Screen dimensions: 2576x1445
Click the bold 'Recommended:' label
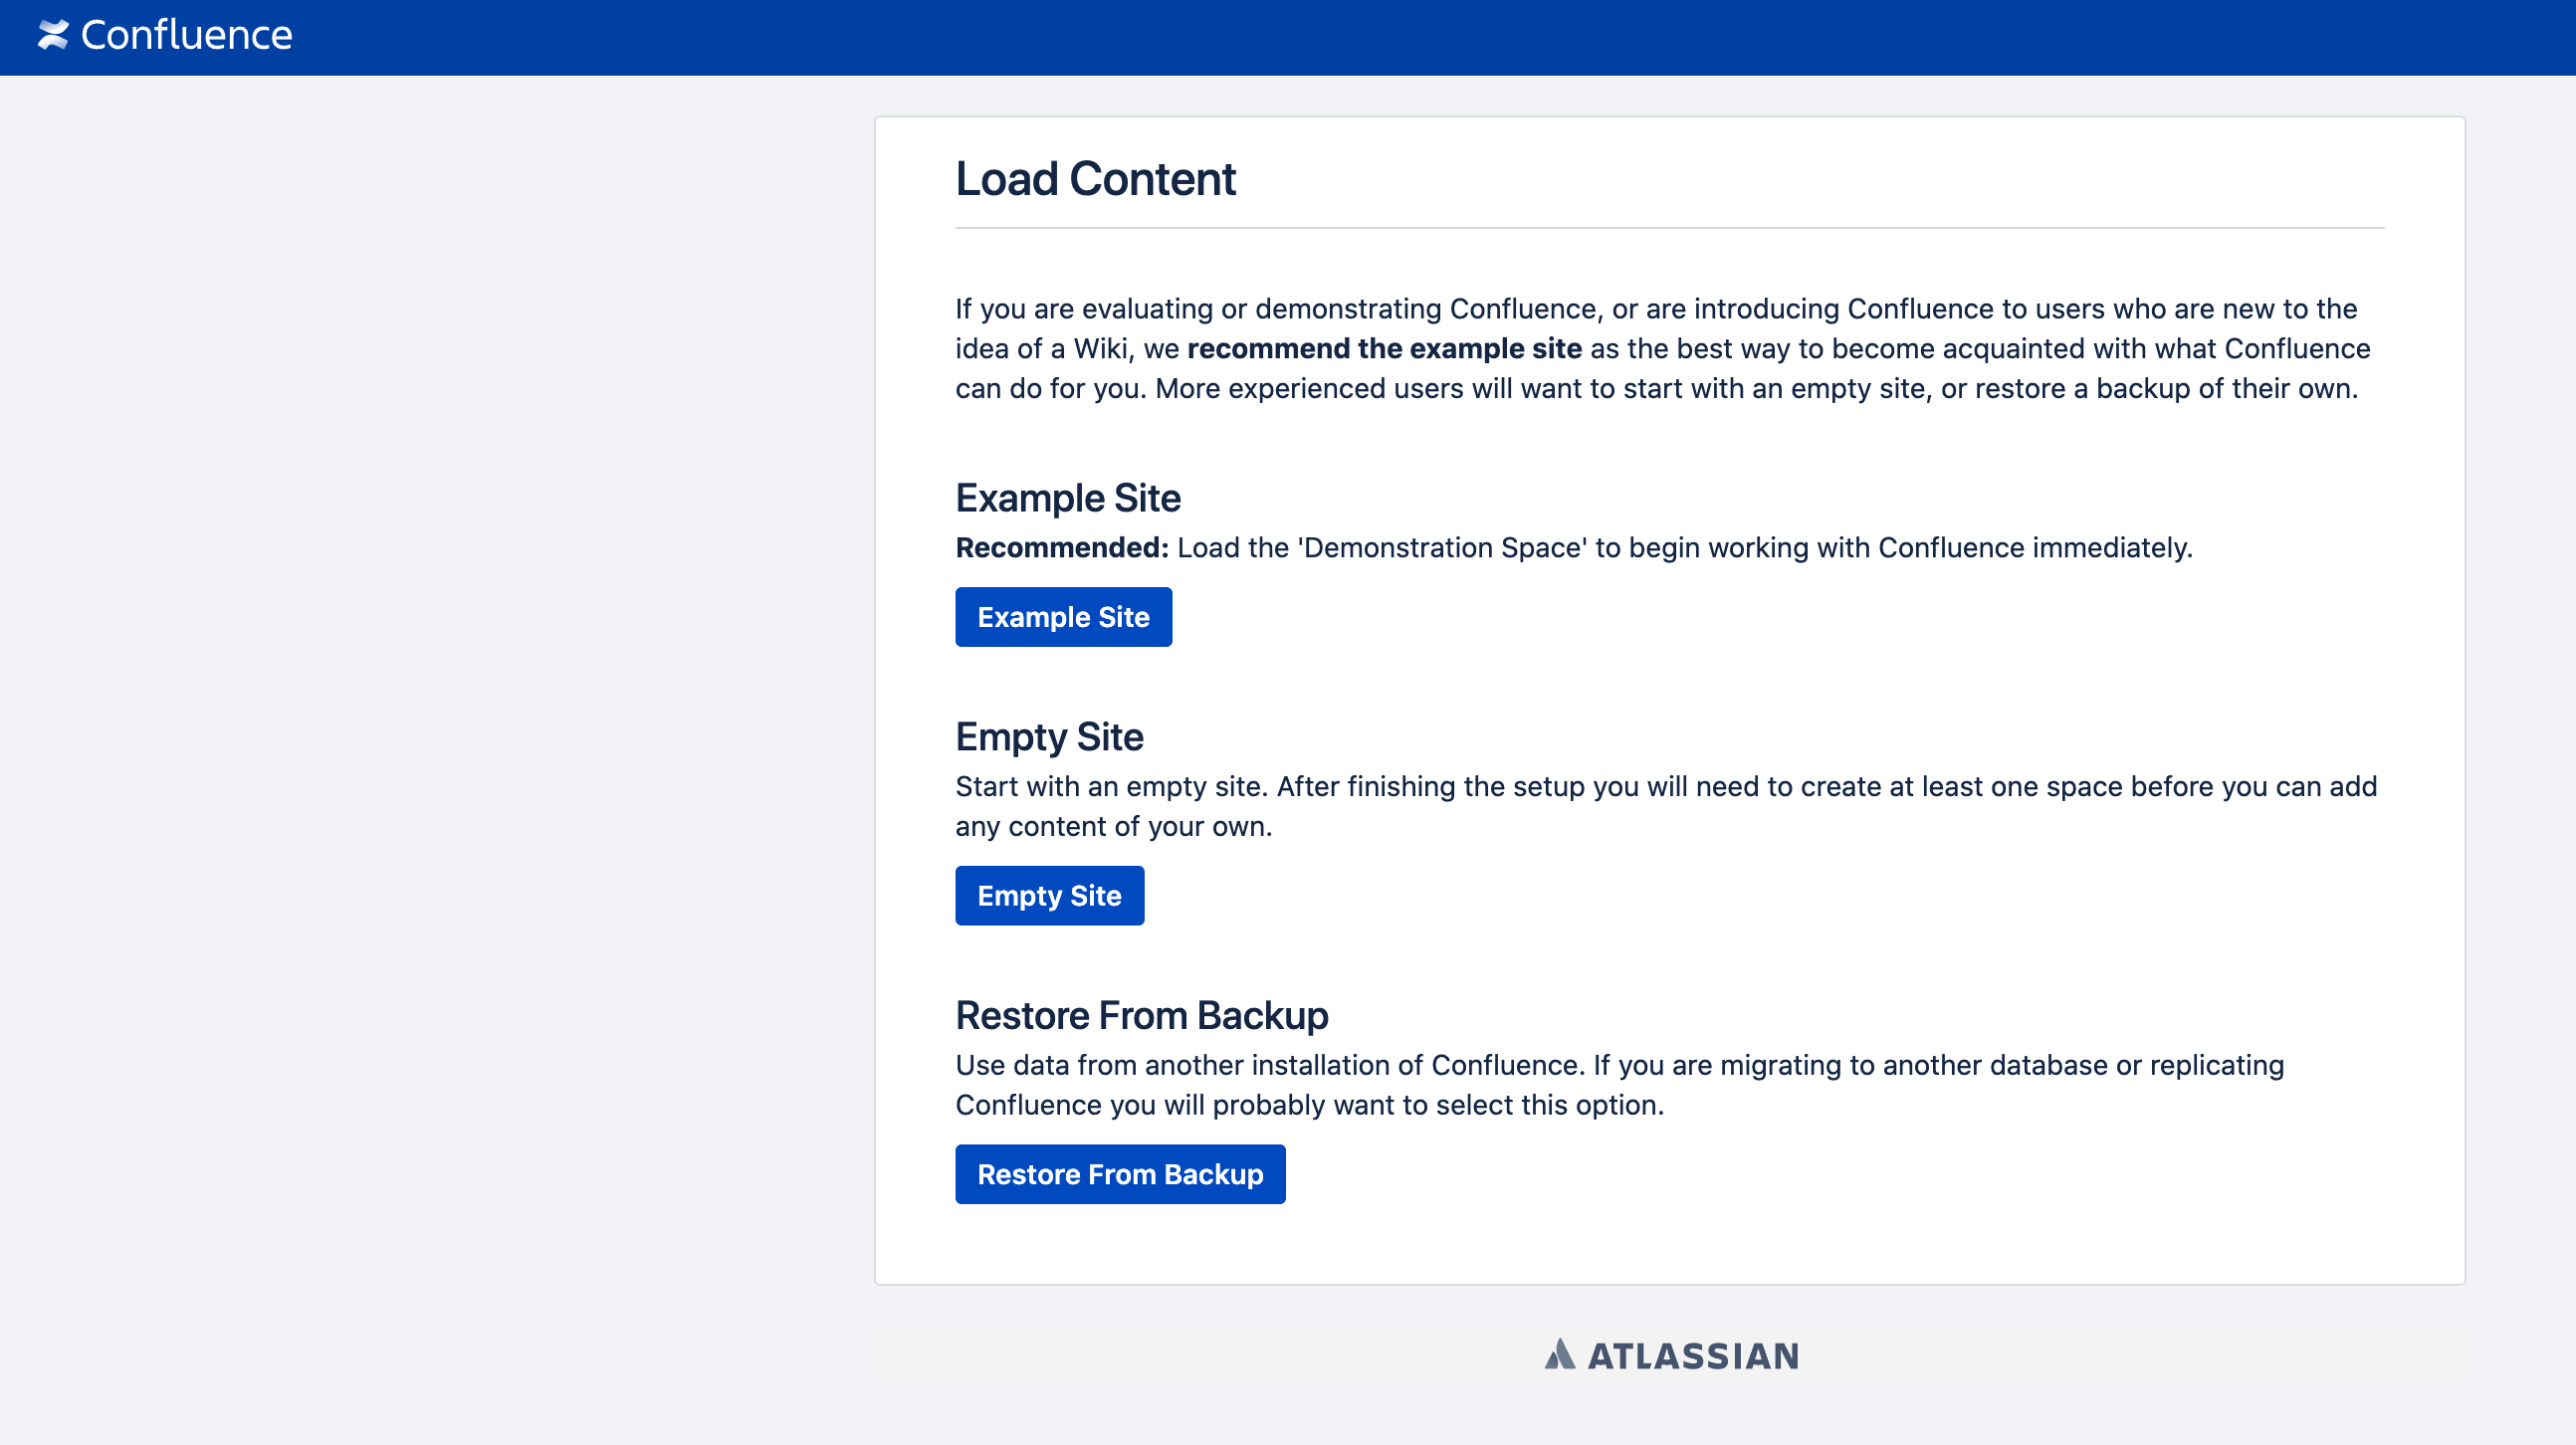click(x=1062, y=548)
